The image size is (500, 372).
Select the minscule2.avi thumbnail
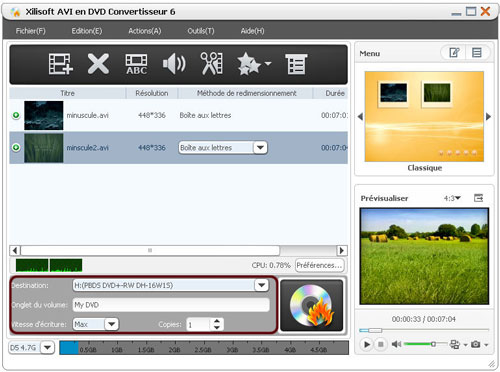tap(44, 148)
